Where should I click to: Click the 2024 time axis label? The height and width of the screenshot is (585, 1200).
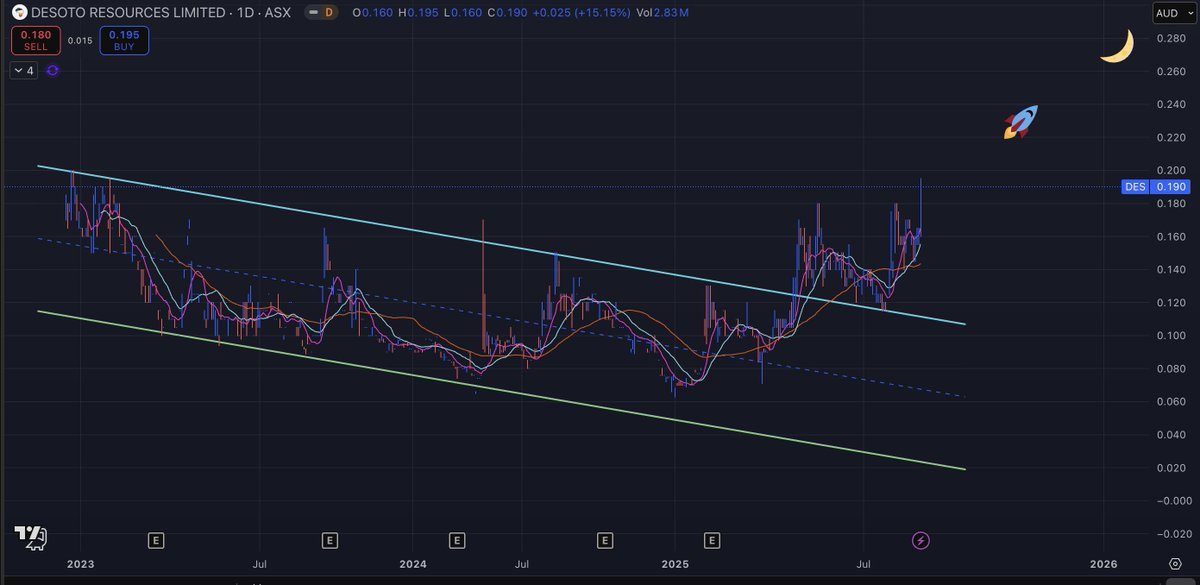point(413,564)
